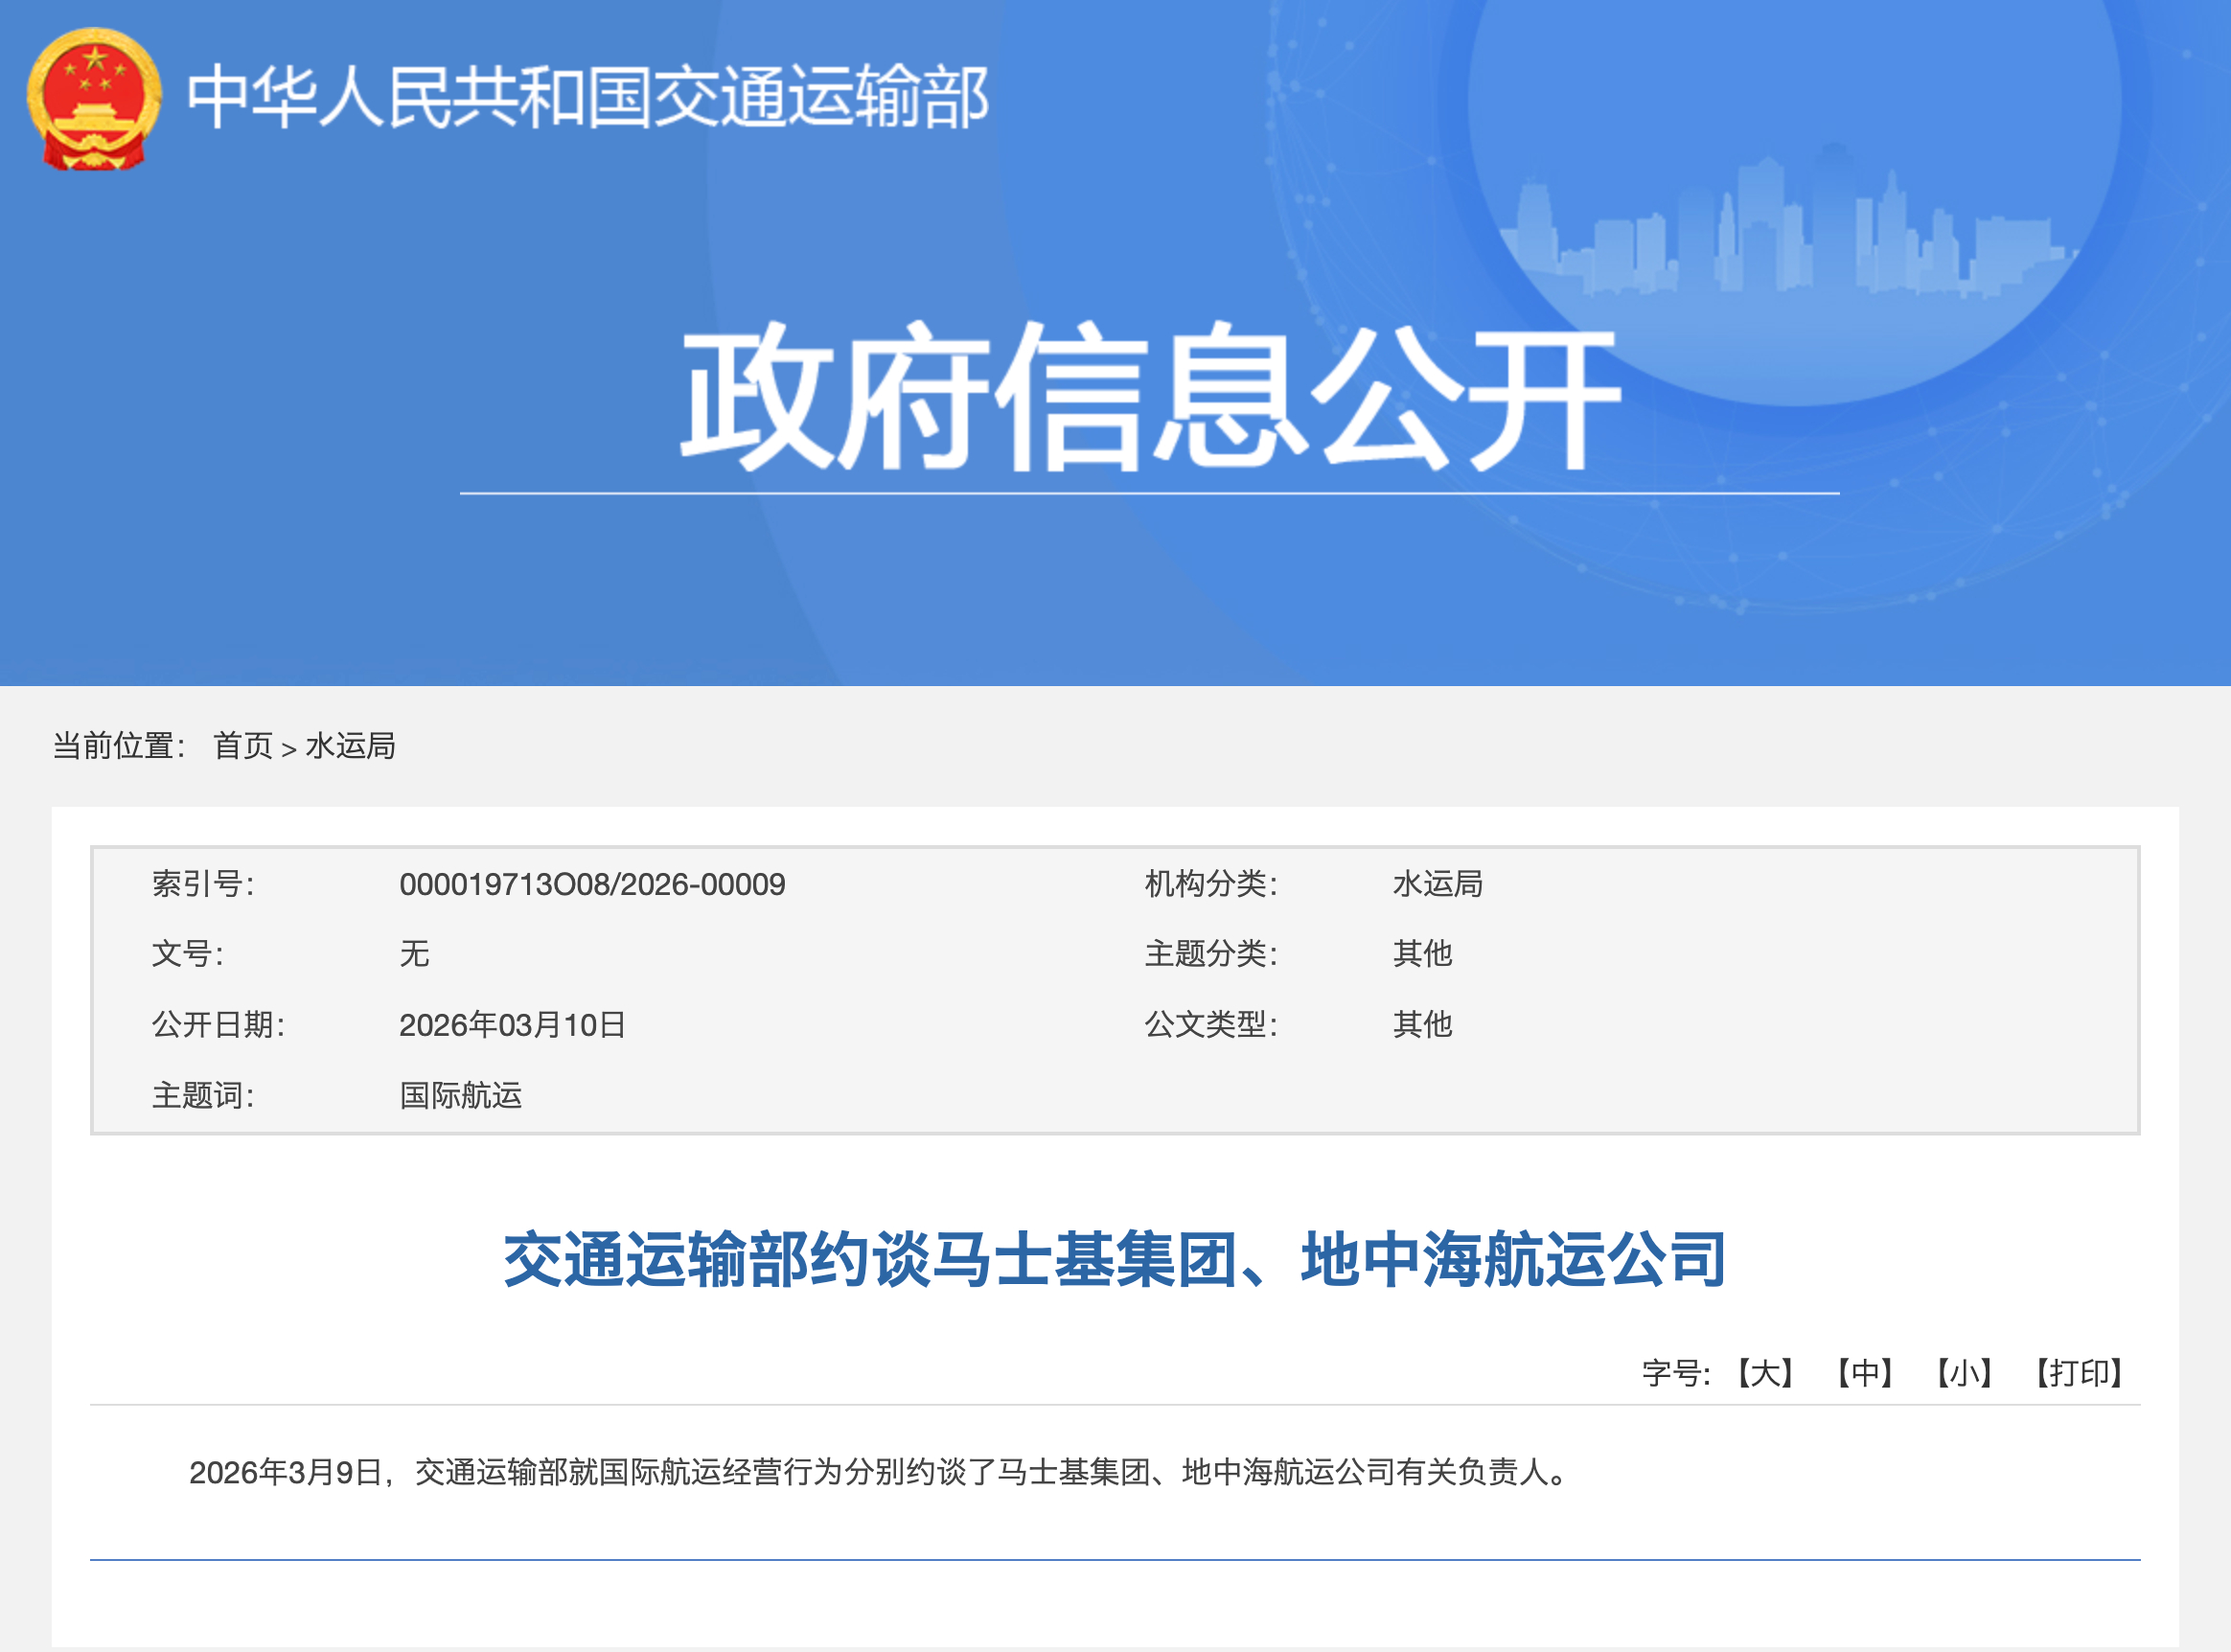Click the 打印 print button
Image resolution: width=2231 pixels, height=1652 pixels.
tap(2080, 1373)
